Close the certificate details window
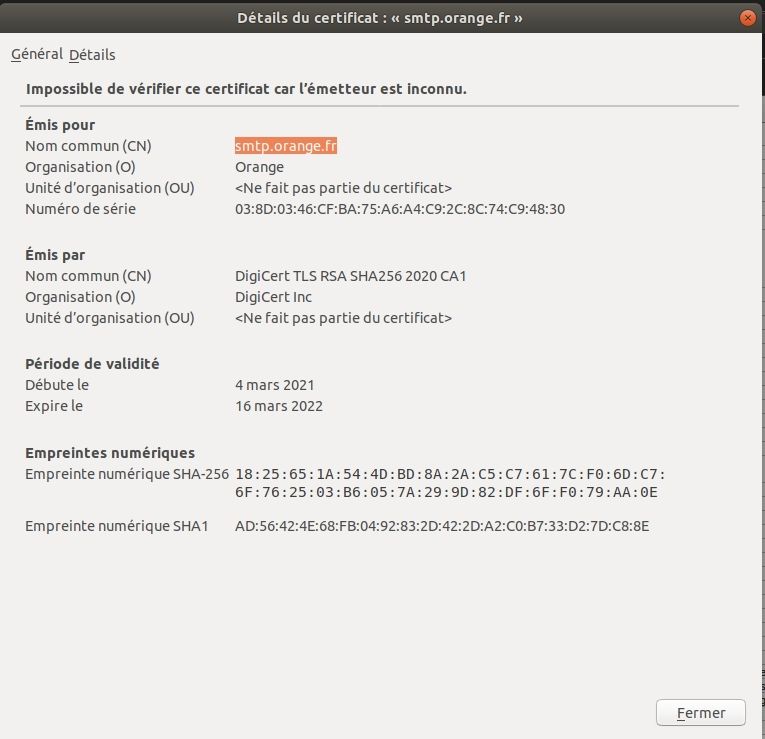This screenshot has width=765, height=739. pyautogui.click(x=747, y=18)
